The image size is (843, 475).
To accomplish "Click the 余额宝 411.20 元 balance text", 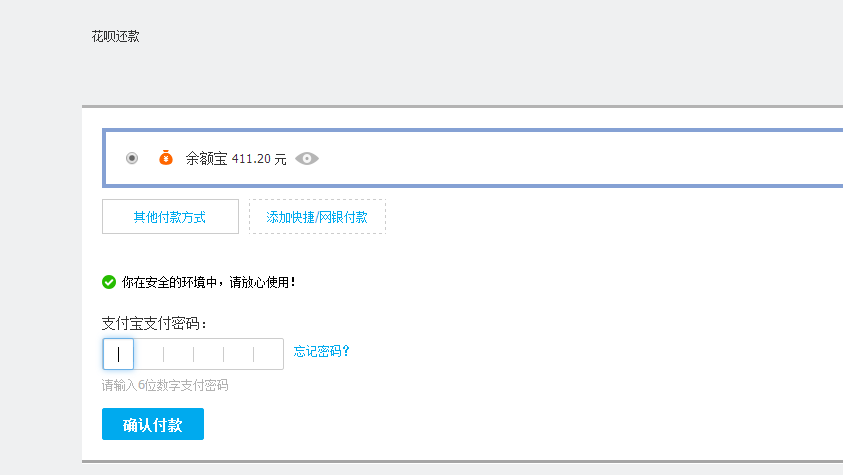I will (x=236, y=159).
